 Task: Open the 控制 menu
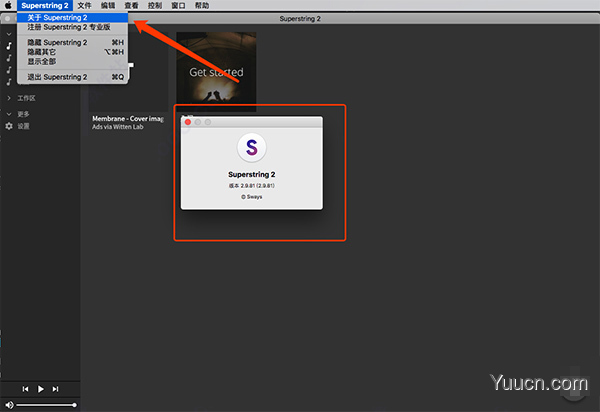[155, 5]
